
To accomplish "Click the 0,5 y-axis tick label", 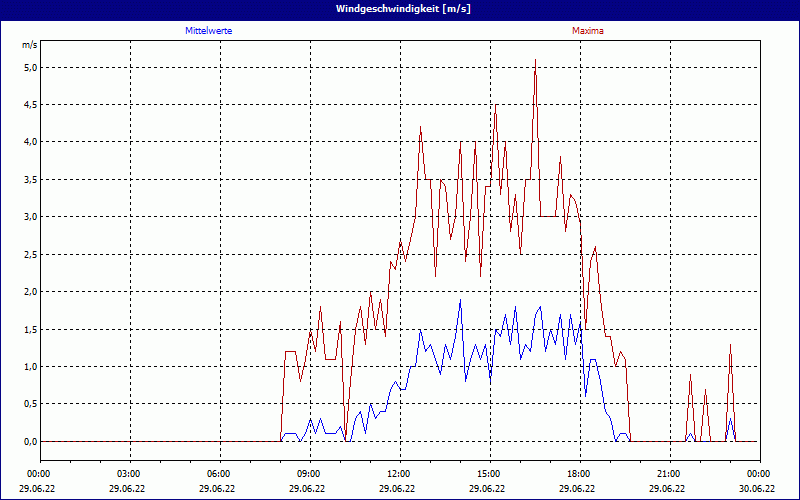I will tap(30, 404).
